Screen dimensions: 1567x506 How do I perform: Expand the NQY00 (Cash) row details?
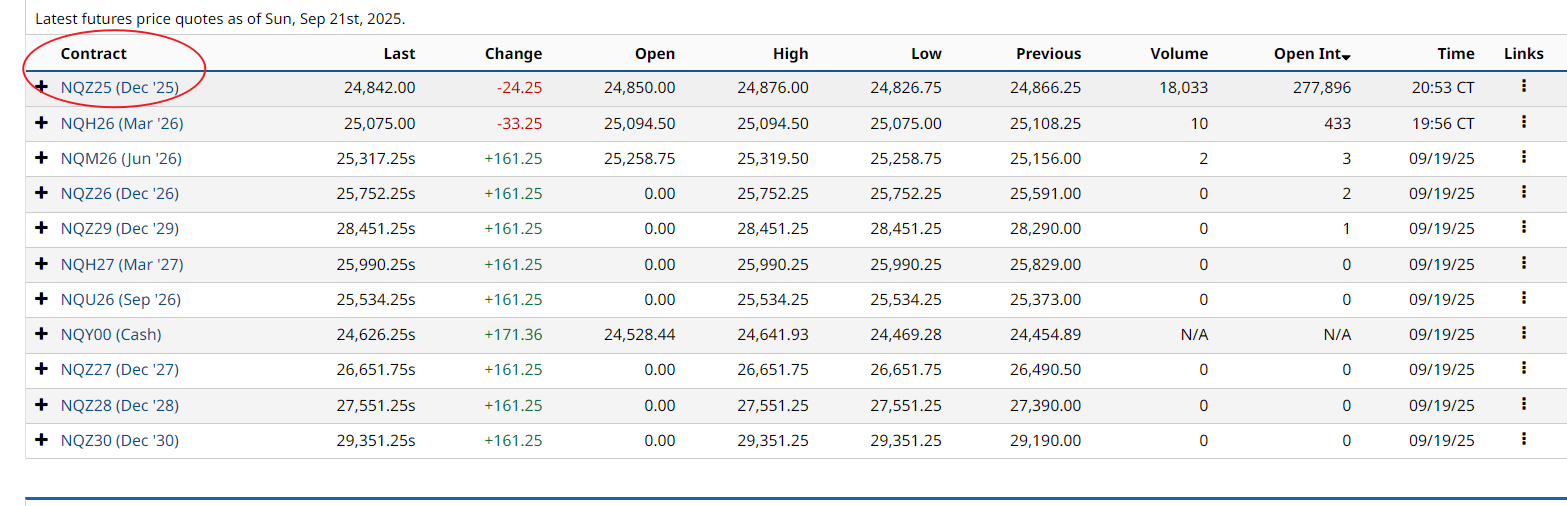coord(42,334)
